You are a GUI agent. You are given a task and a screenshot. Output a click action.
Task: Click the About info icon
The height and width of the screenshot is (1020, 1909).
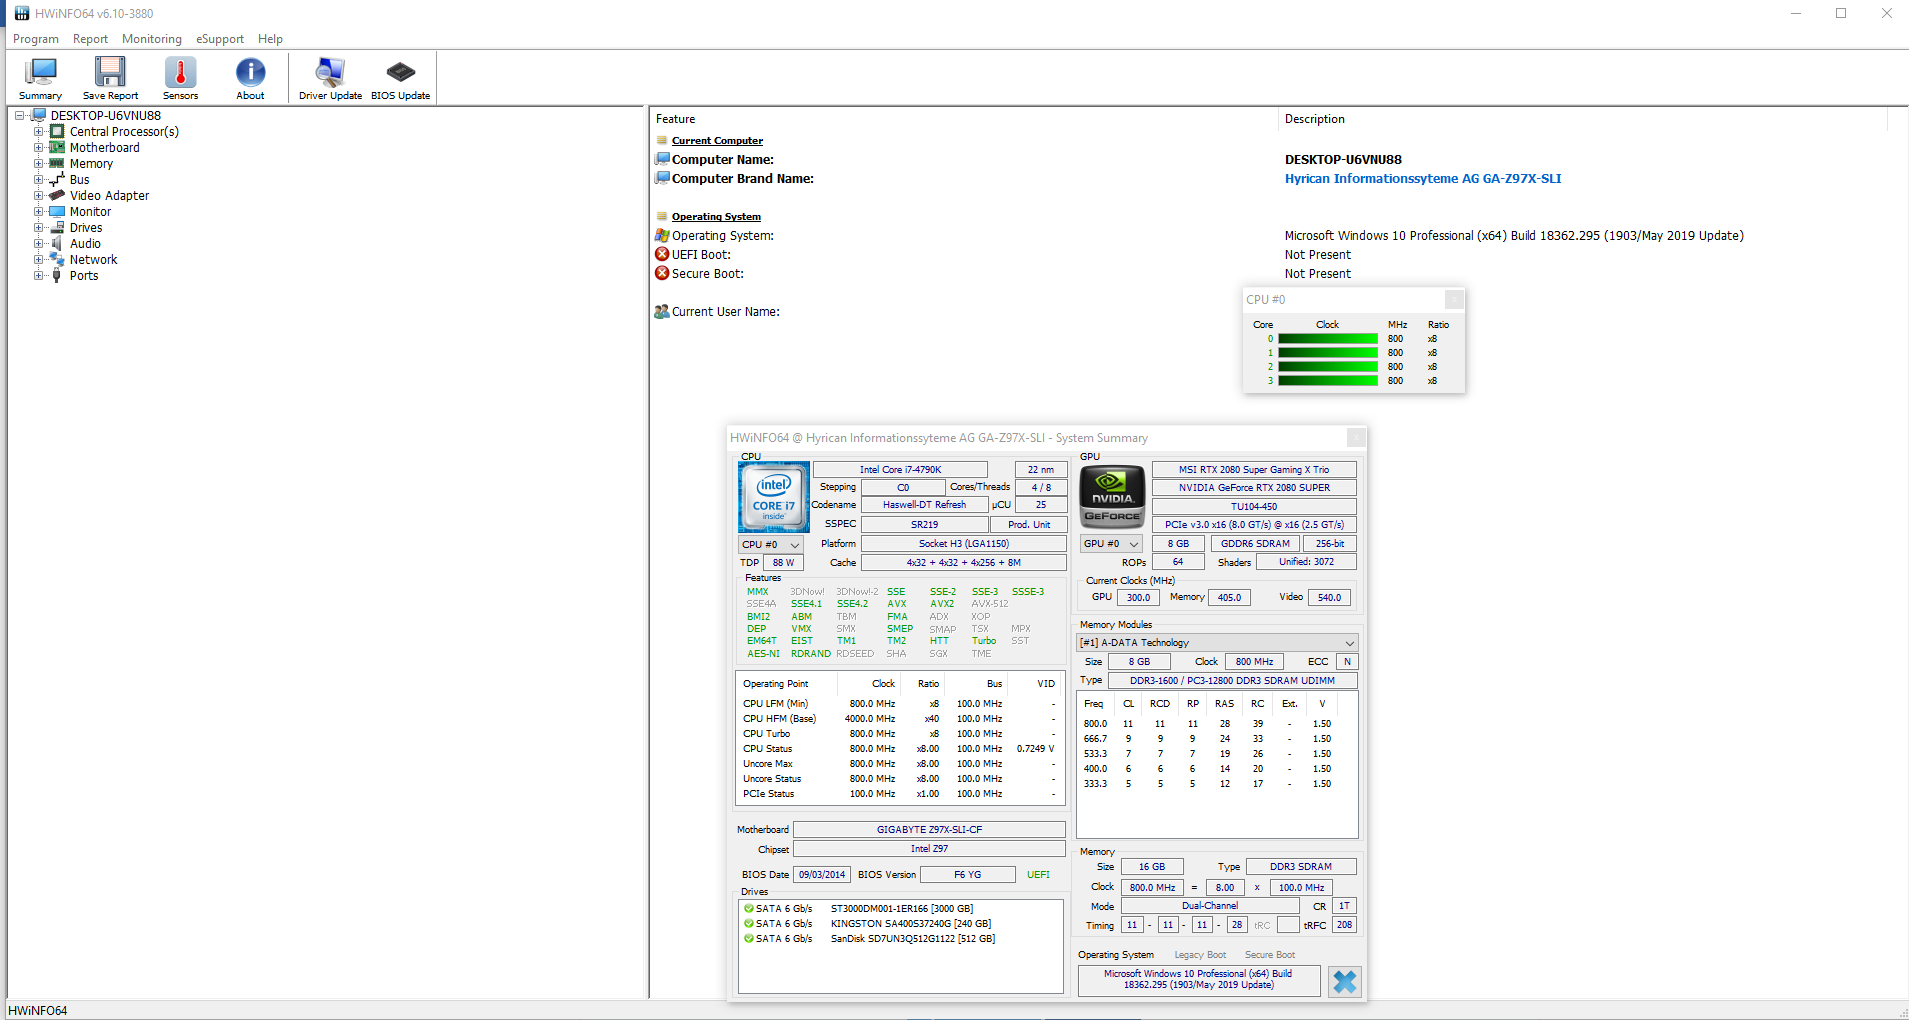(250, 73)
